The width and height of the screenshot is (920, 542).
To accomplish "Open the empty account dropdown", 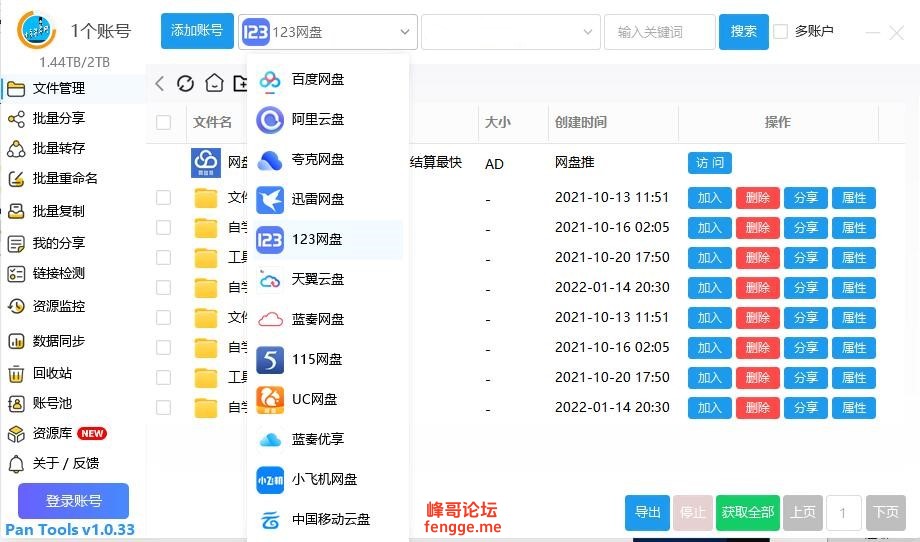I will pyautogui.click(x=510, y=32).
